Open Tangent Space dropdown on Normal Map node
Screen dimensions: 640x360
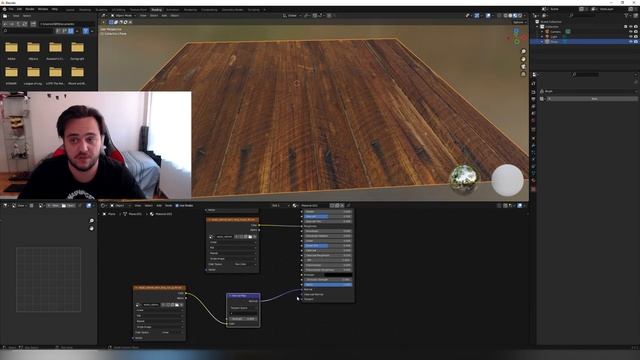tap(243, 308)
